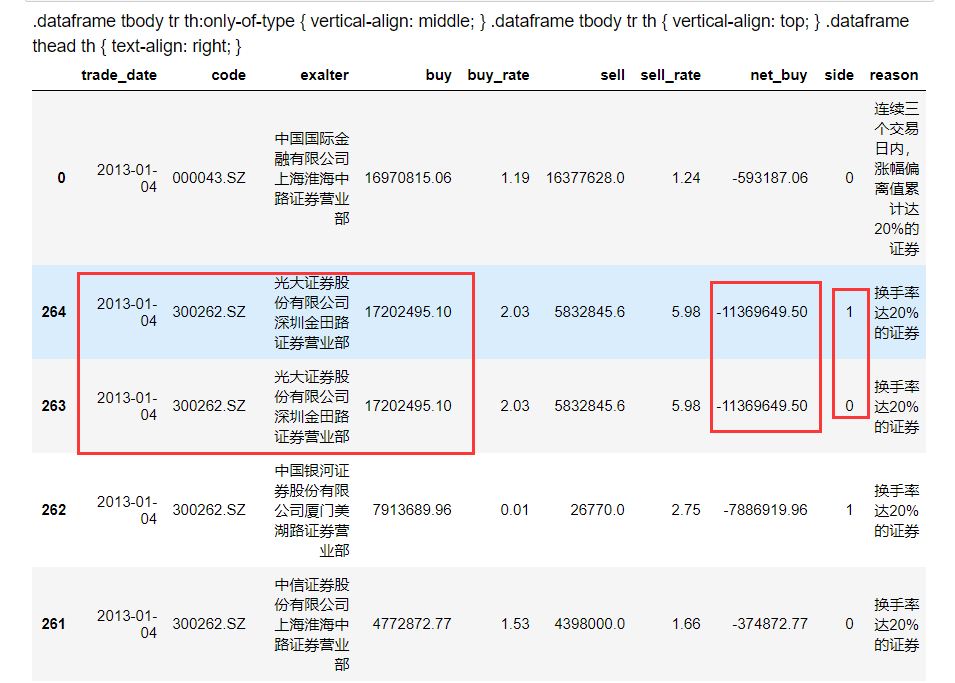The height and width of the screenshot is (683, 955).
Task: Click buy value in row 264
Action: [x=408, y=312]
